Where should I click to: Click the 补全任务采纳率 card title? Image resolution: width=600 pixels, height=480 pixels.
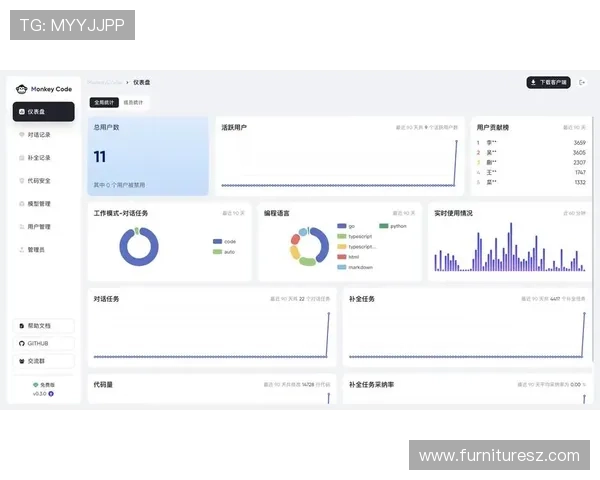click(372, 385)
